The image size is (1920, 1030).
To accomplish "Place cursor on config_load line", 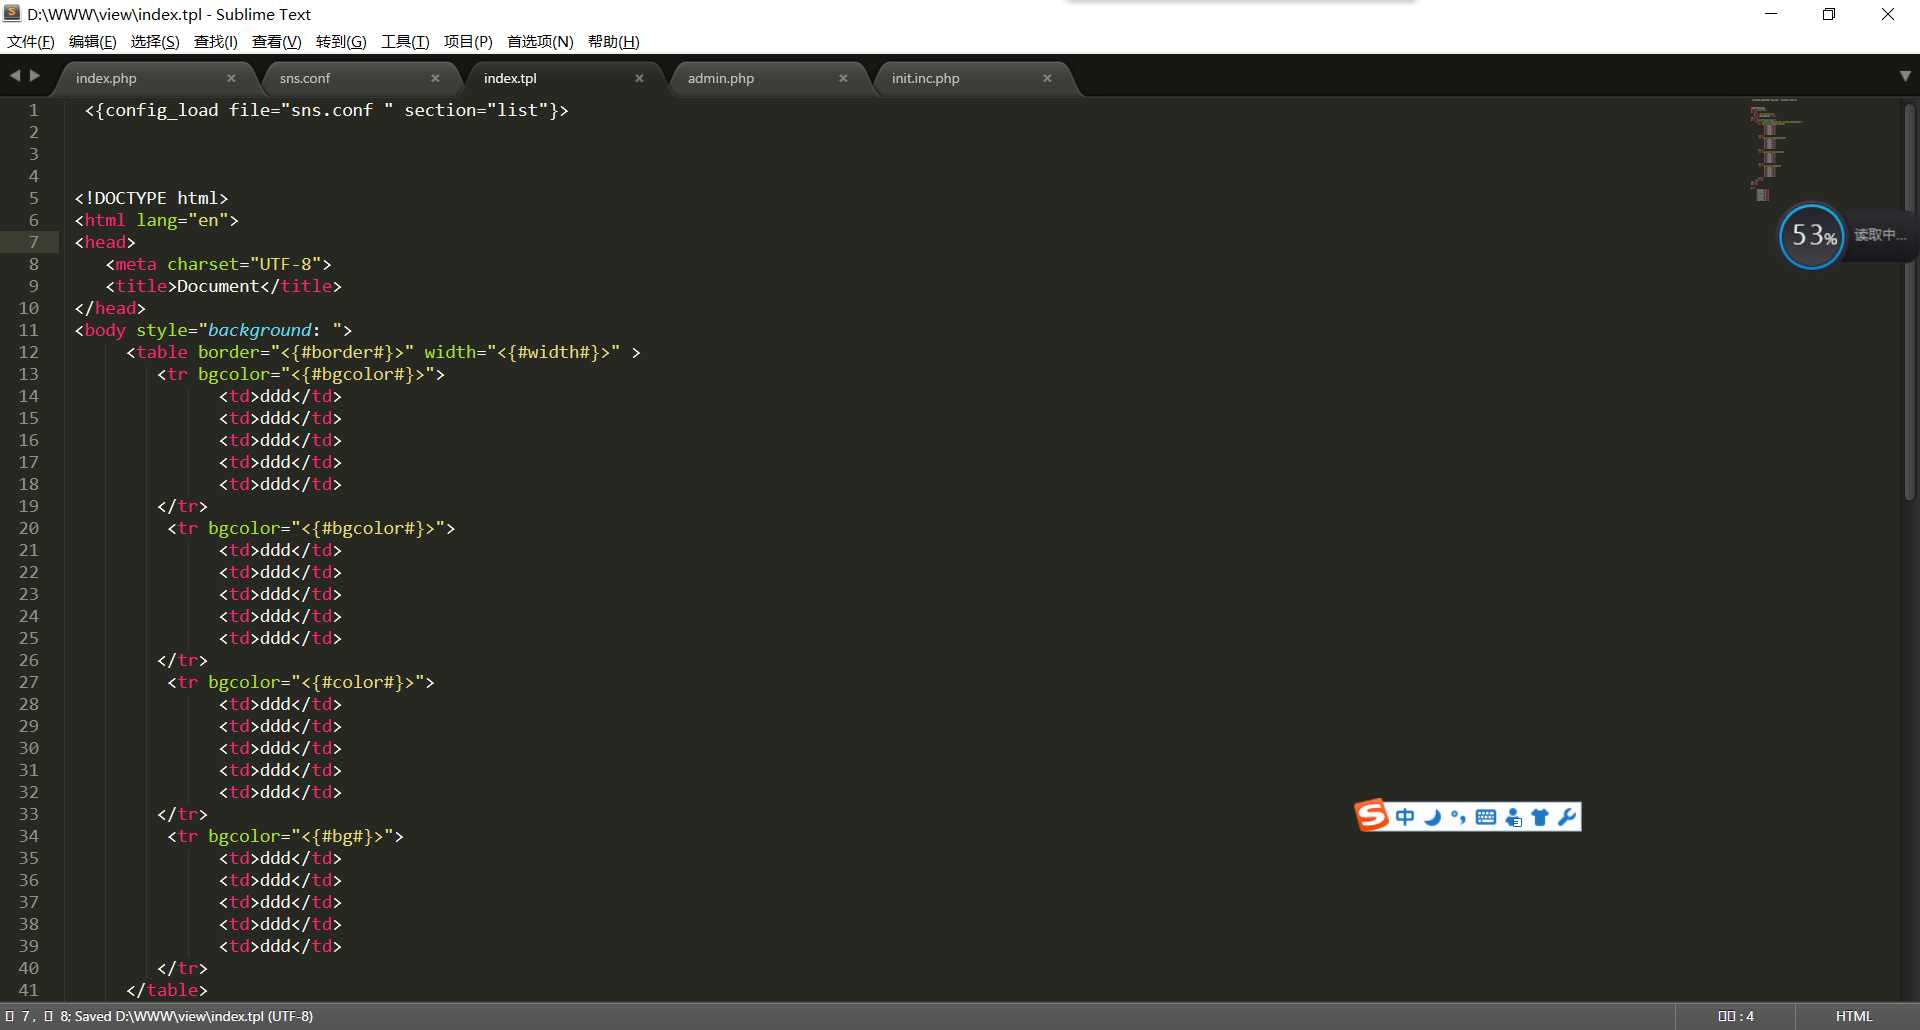I will [326, 110].
